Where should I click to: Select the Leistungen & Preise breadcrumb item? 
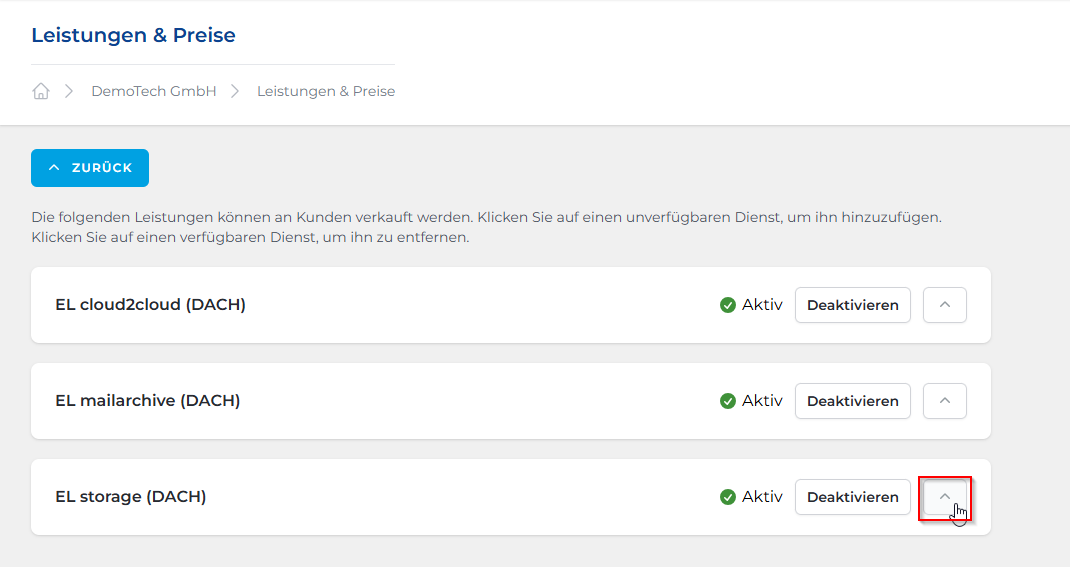[x=326, y=91]
